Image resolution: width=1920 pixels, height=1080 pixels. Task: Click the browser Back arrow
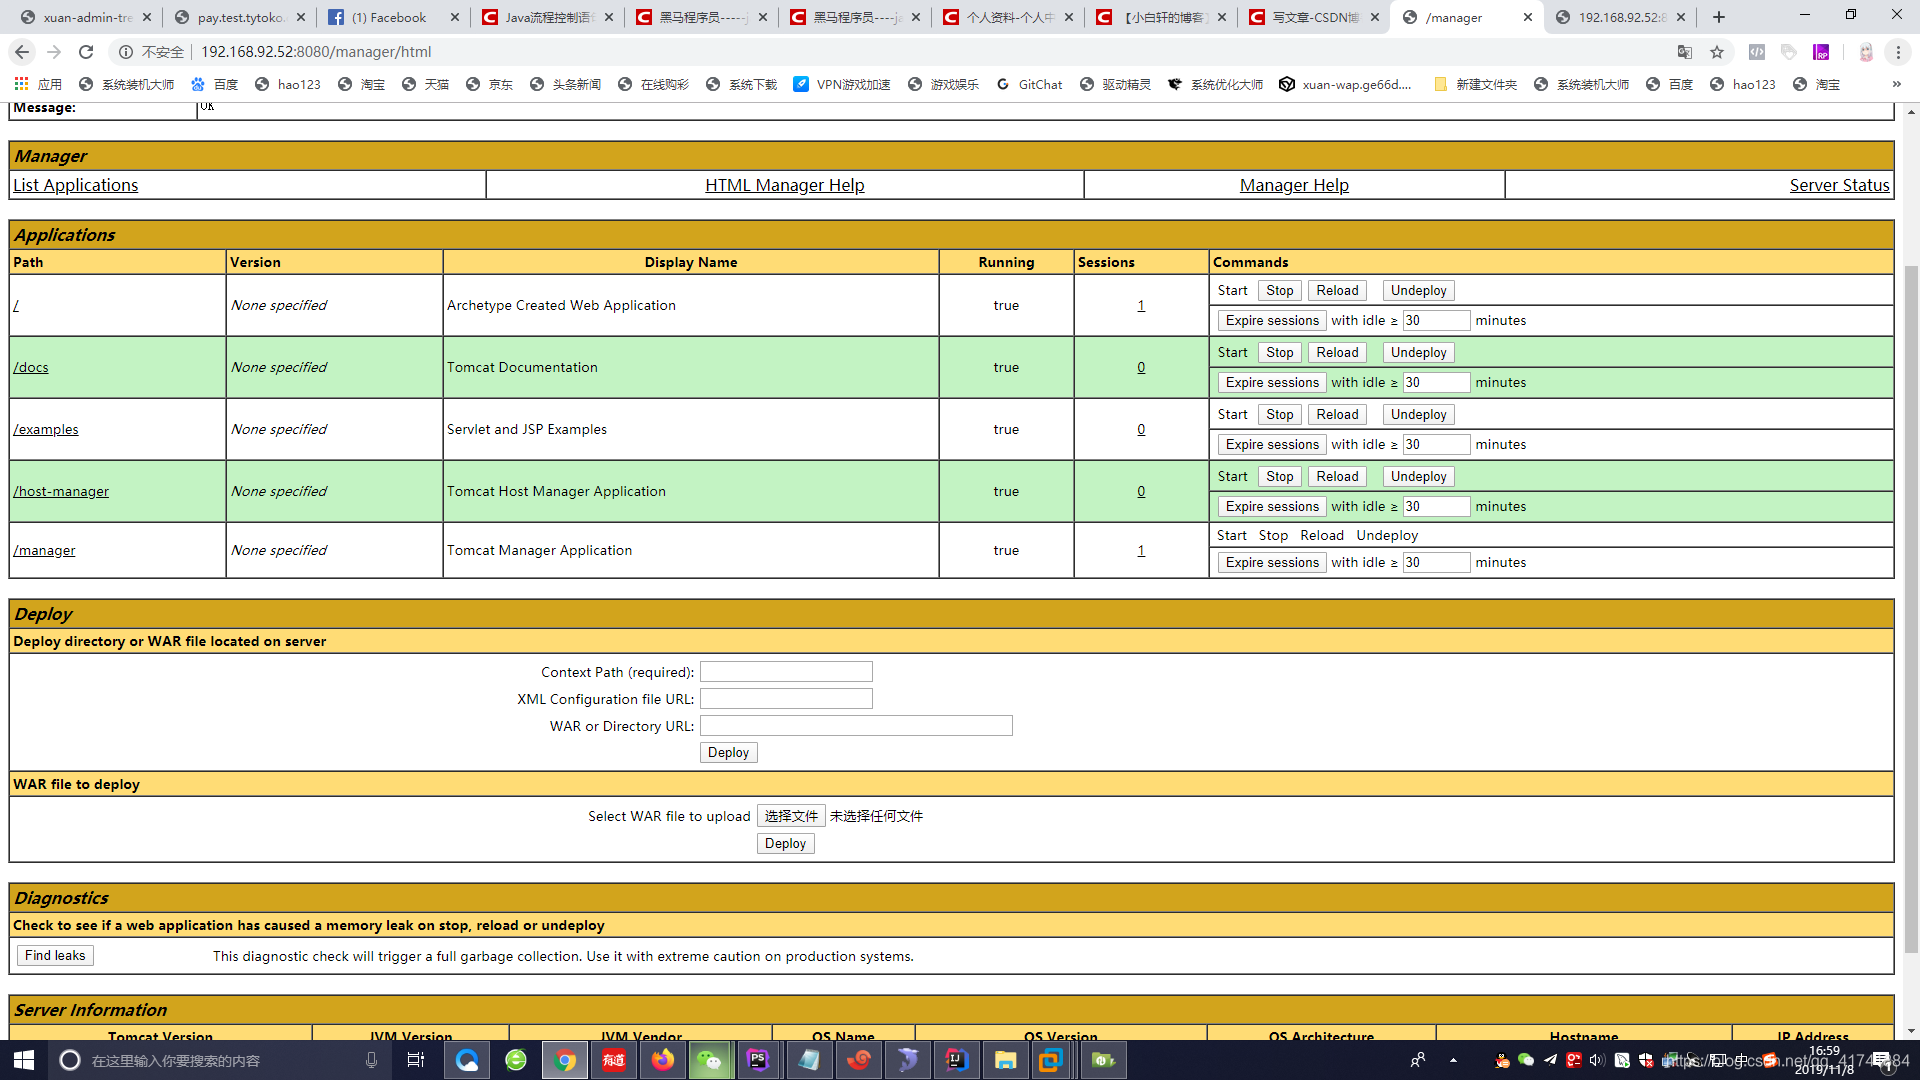pos(22,52)
